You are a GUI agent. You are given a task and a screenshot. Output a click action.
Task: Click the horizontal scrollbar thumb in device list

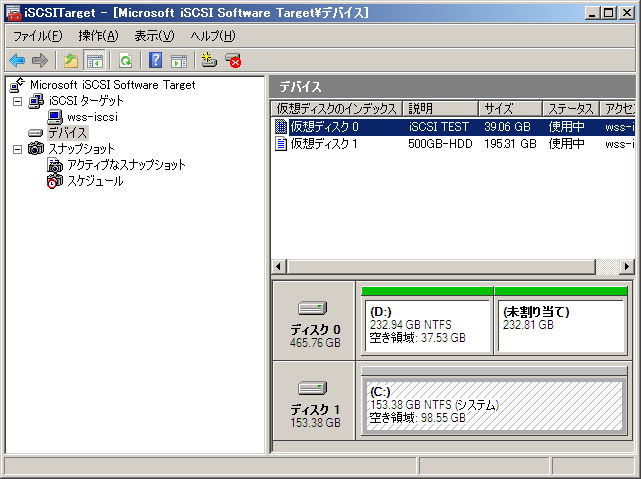pos(441,267)
